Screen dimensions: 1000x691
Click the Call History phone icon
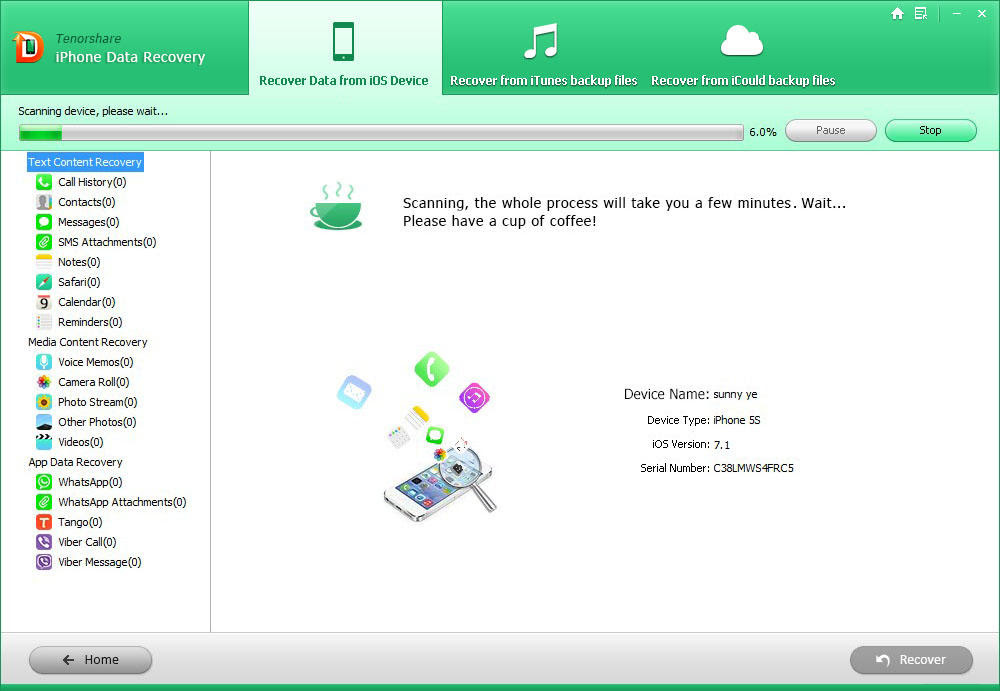[x=43, y=182]
